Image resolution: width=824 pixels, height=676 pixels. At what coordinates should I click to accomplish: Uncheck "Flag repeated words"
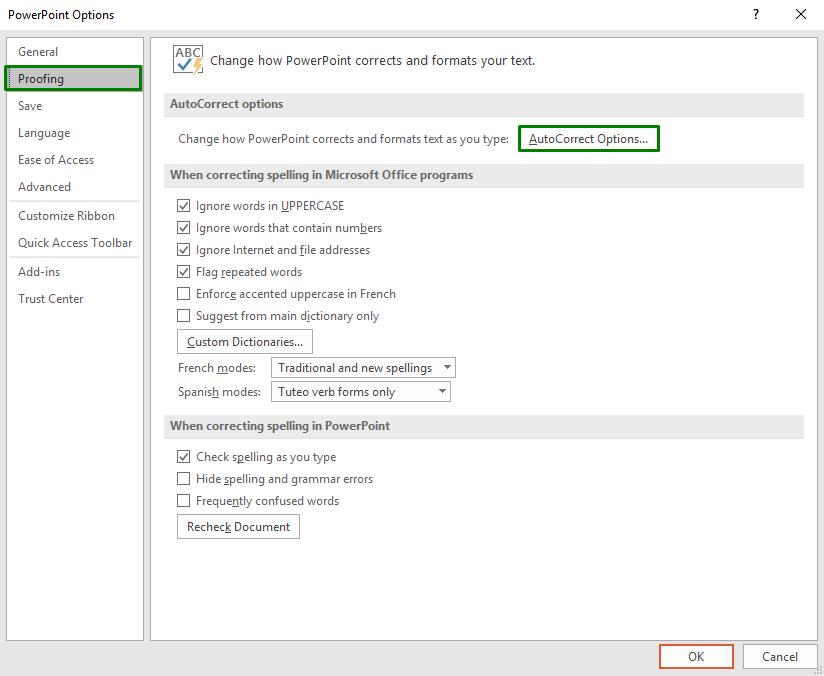[183, 271]
